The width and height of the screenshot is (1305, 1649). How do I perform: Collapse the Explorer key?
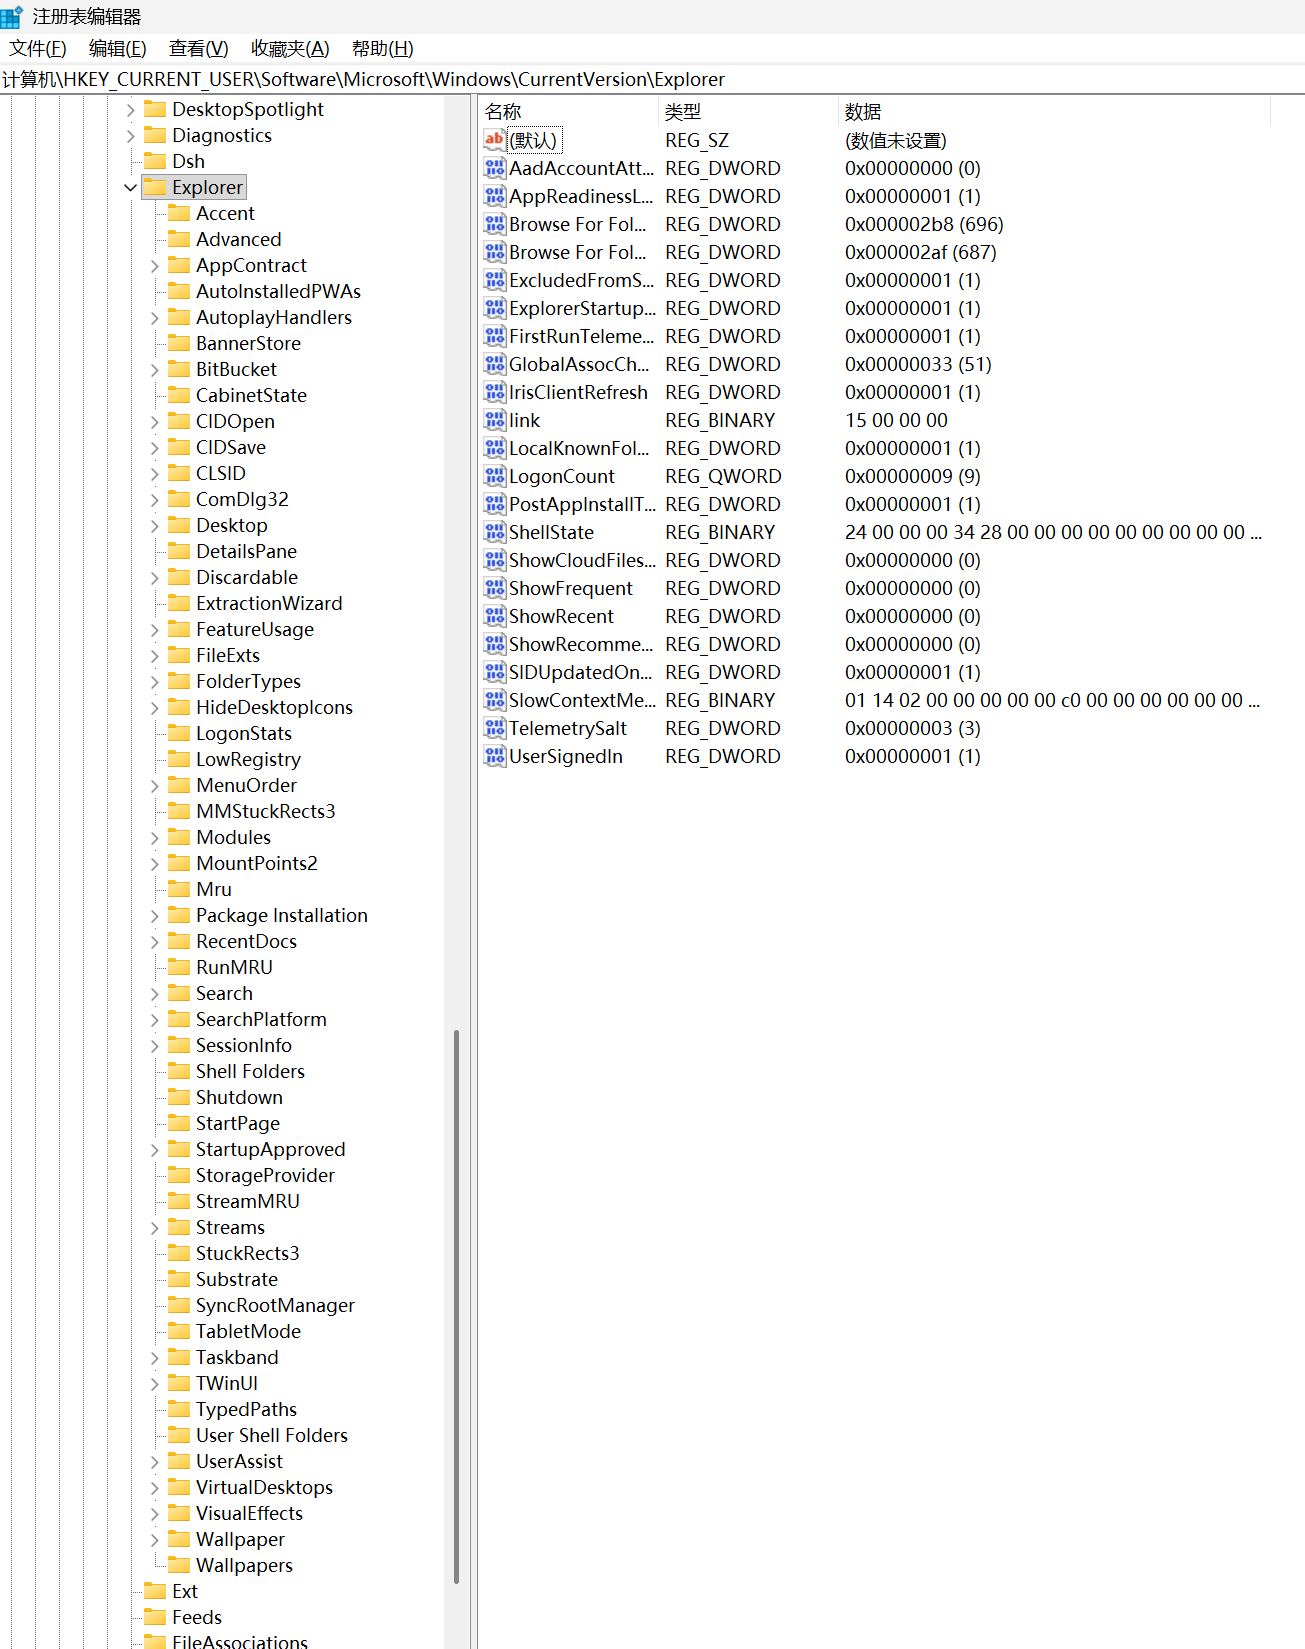coord(130,187)
